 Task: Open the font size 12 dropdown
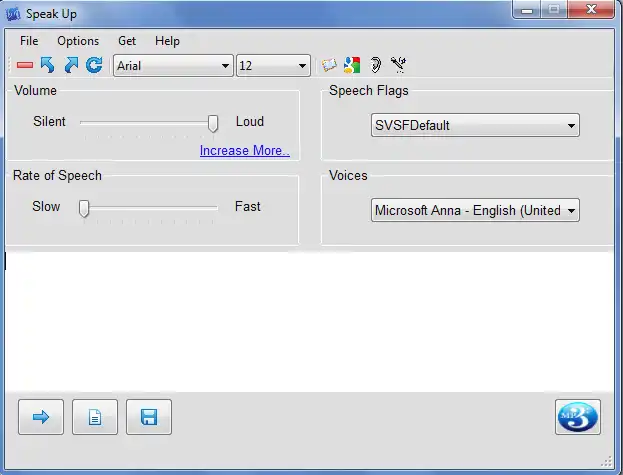click(273, 66)
